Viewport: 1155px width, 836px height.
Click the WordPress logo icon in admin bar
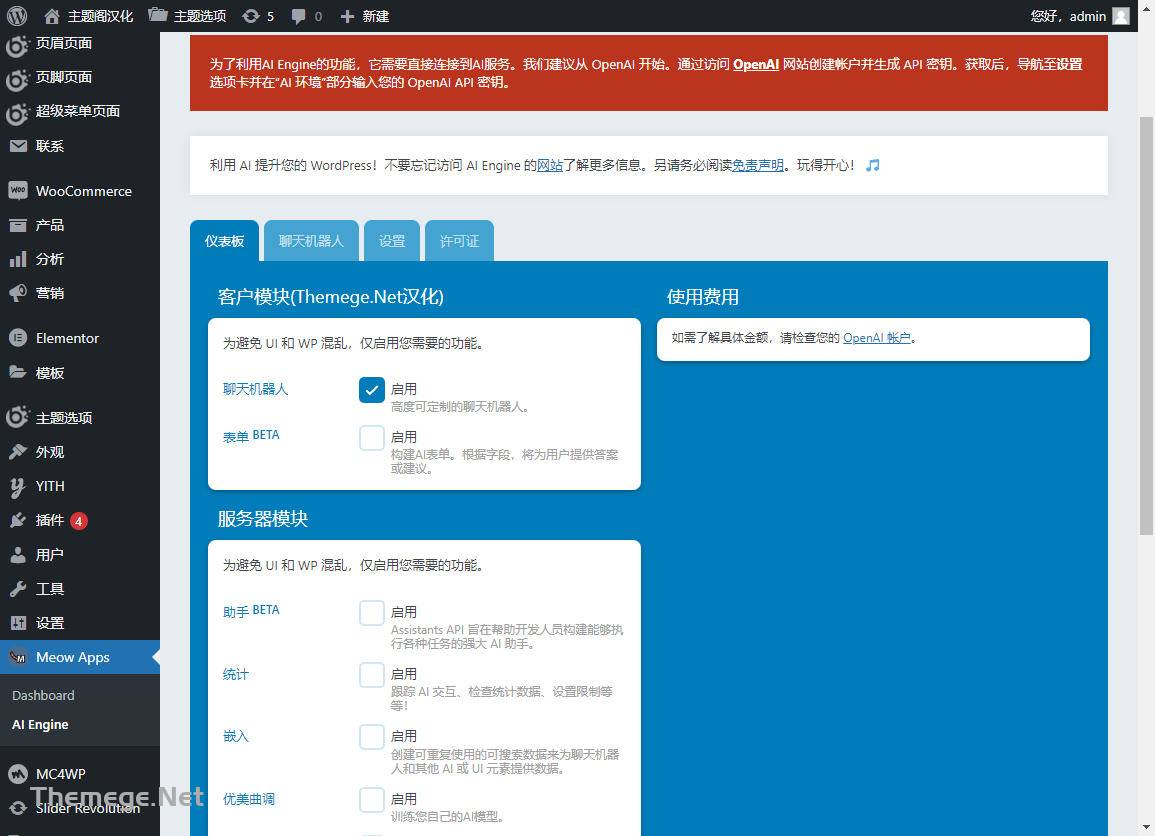click(x=17, y=15)
